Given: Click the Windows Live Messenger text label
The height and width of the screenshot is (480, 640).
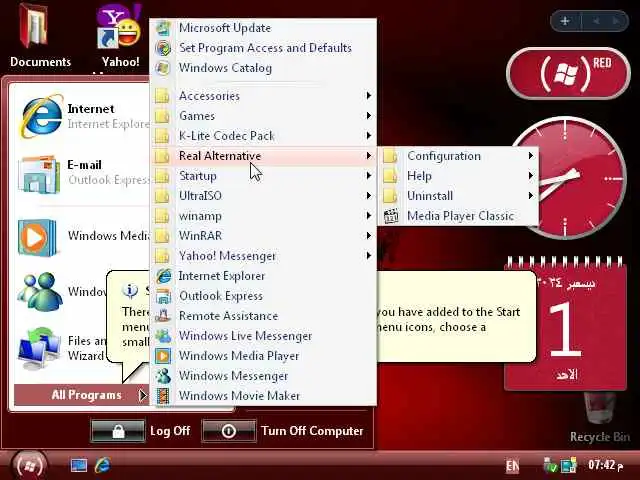Looking at the screenshot, I should tap(245, 336).
